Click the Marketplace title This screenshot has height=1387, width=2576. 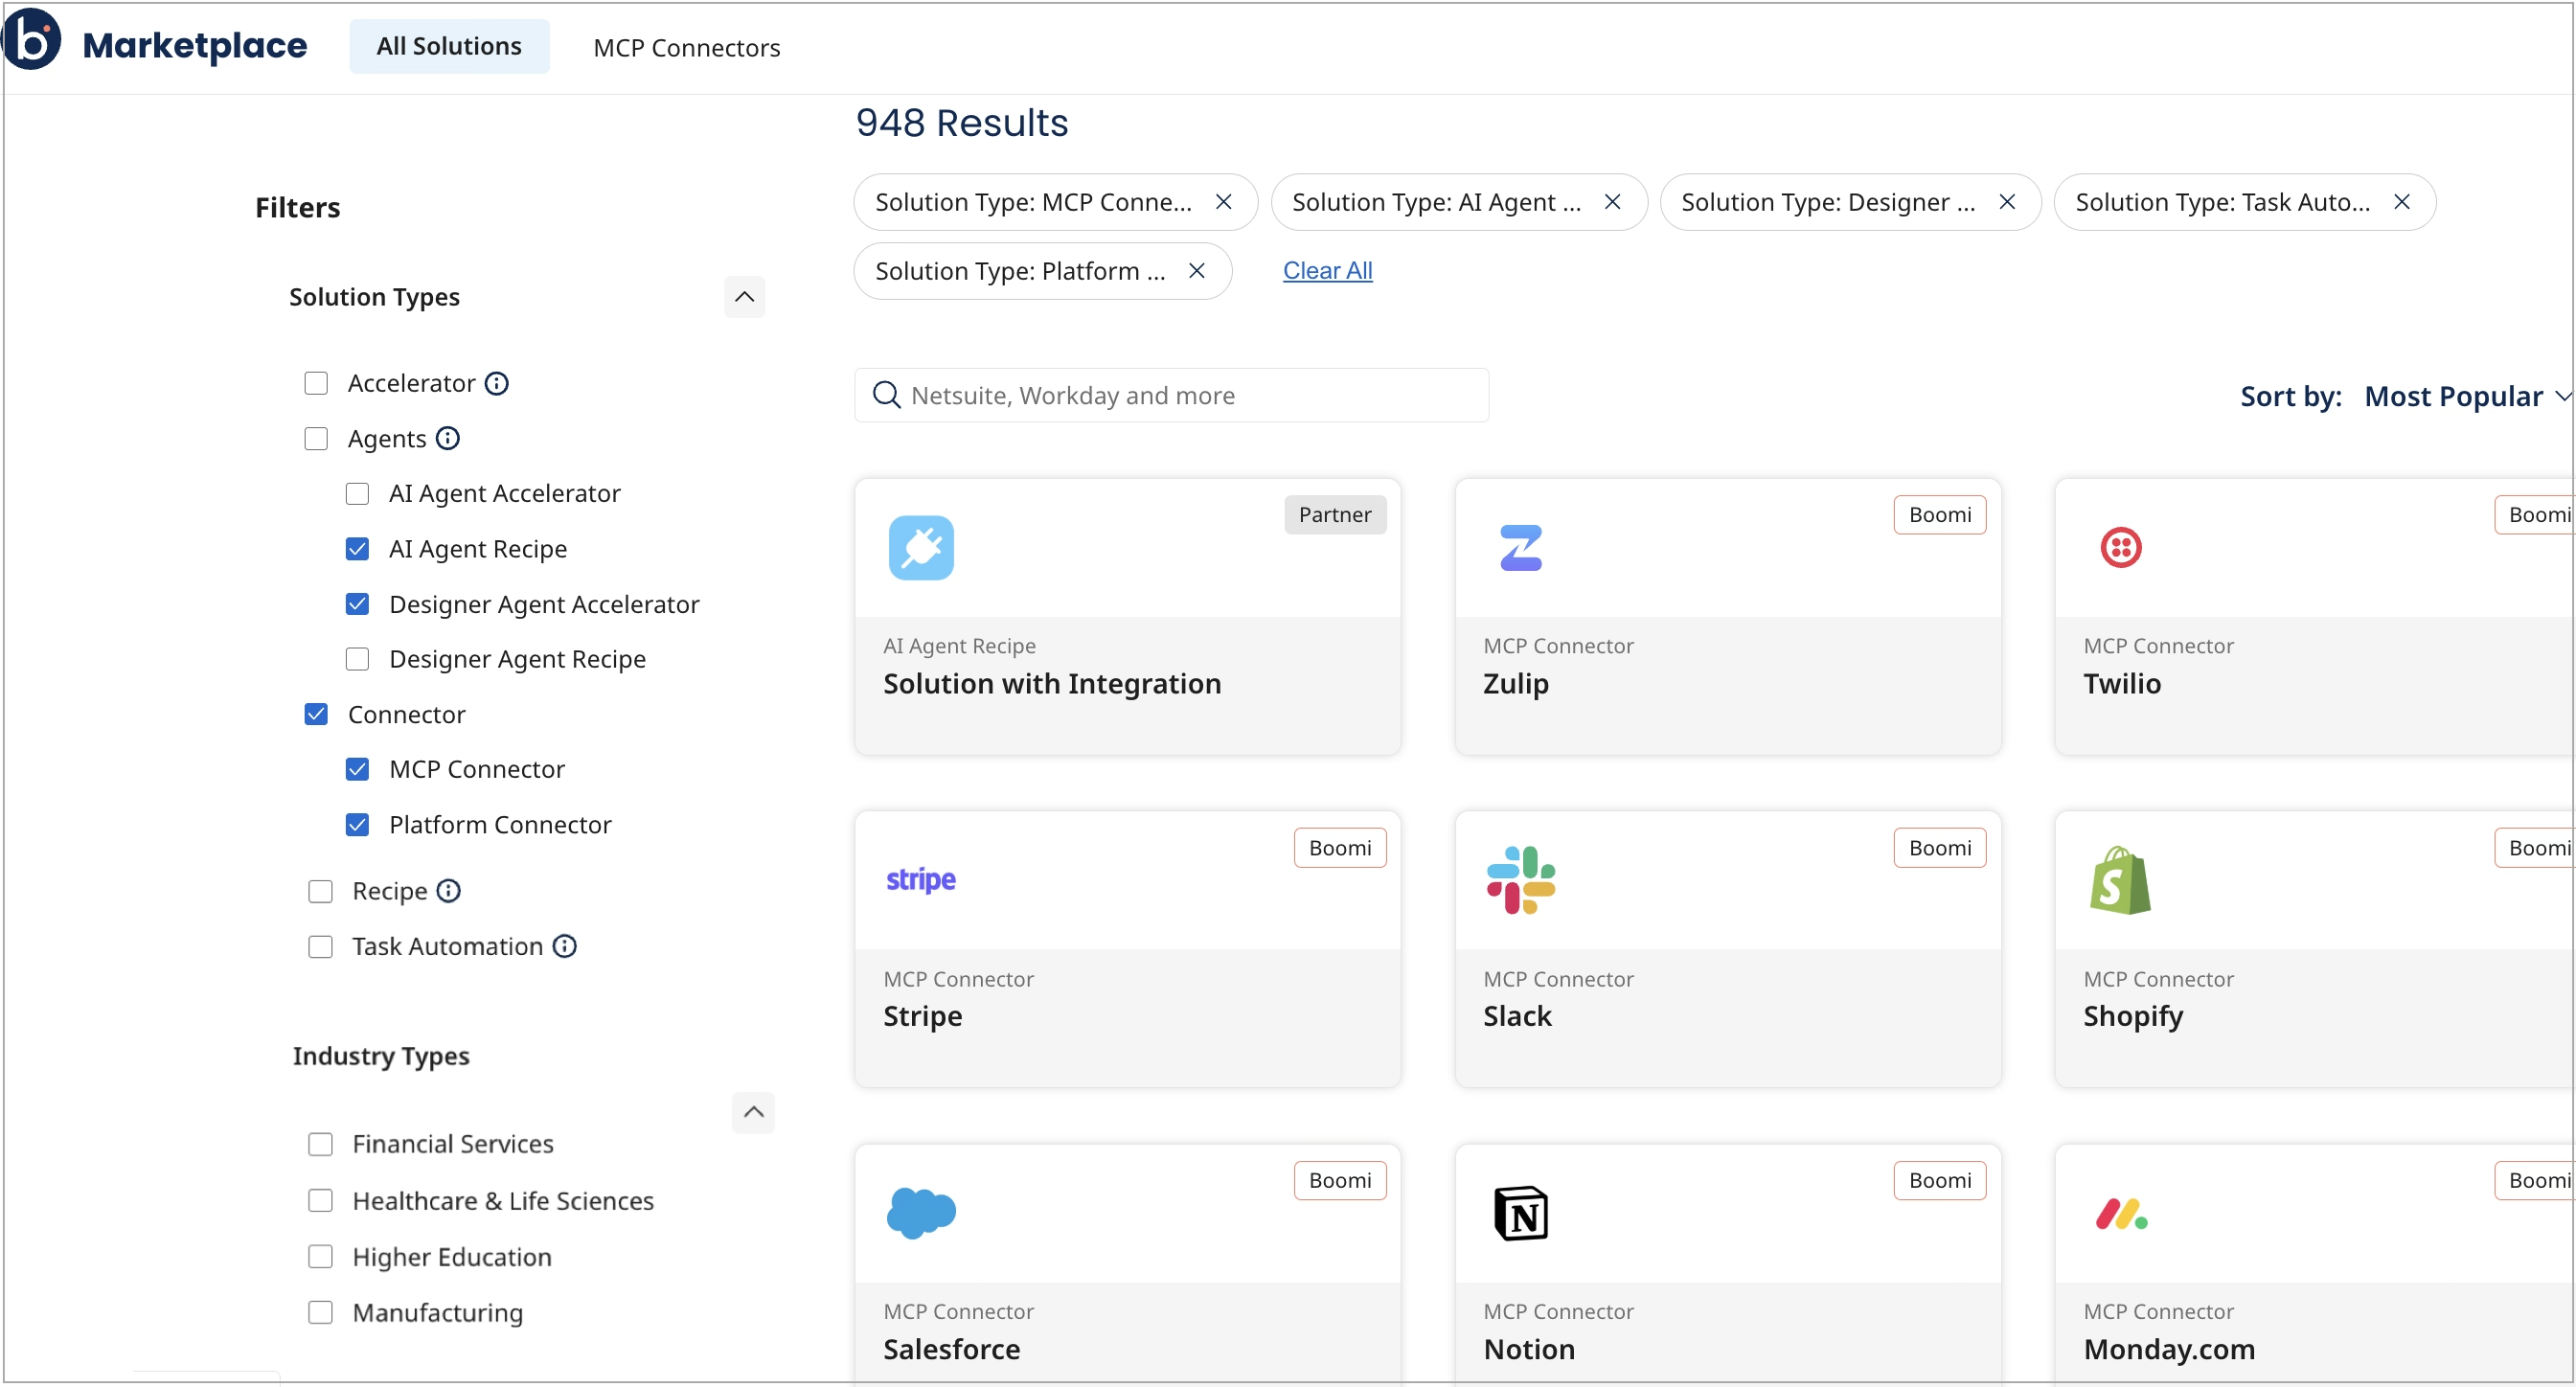(194, 45)
